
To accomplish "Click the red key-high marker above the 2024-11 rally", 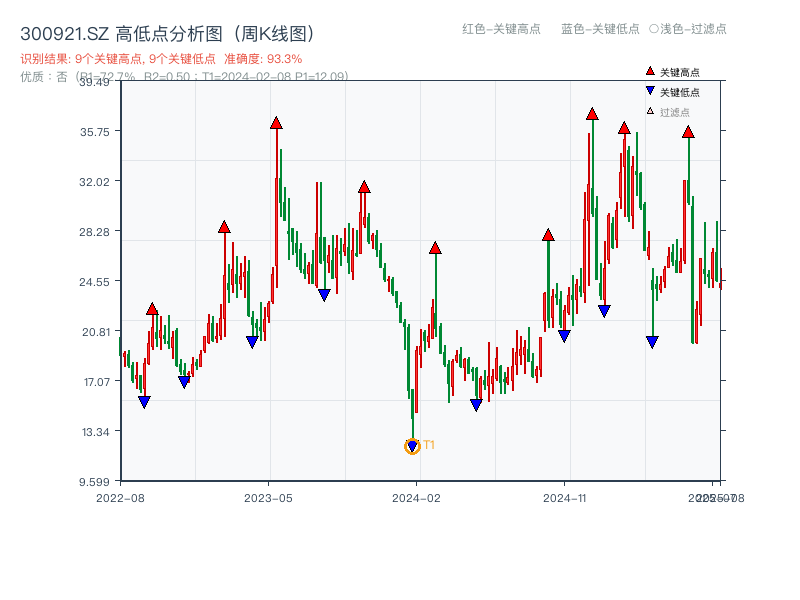I will pos(591,116).
